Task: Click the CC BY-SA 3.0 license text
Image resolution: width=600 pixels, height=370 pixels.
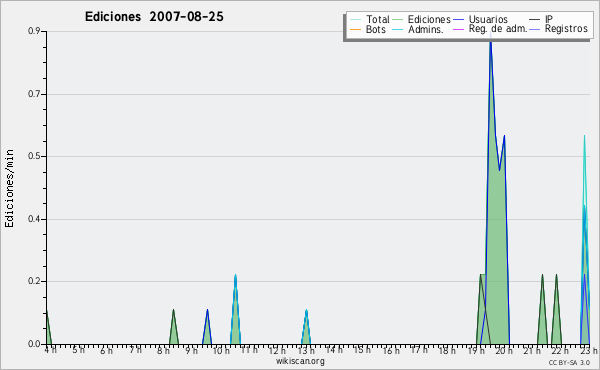Action: (x=569, y=363)
